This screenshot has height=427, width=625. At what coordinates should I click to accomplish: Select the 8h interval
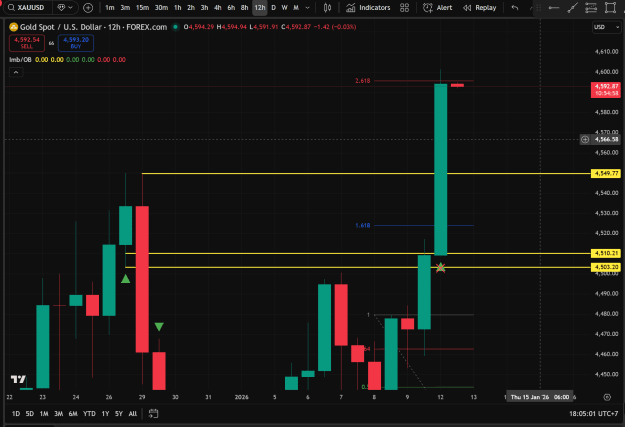(x=244, y=8)
